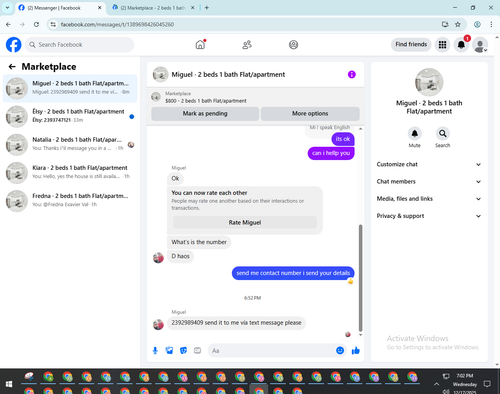
Task: Click the Facebook logo icon
Action: 14,45
